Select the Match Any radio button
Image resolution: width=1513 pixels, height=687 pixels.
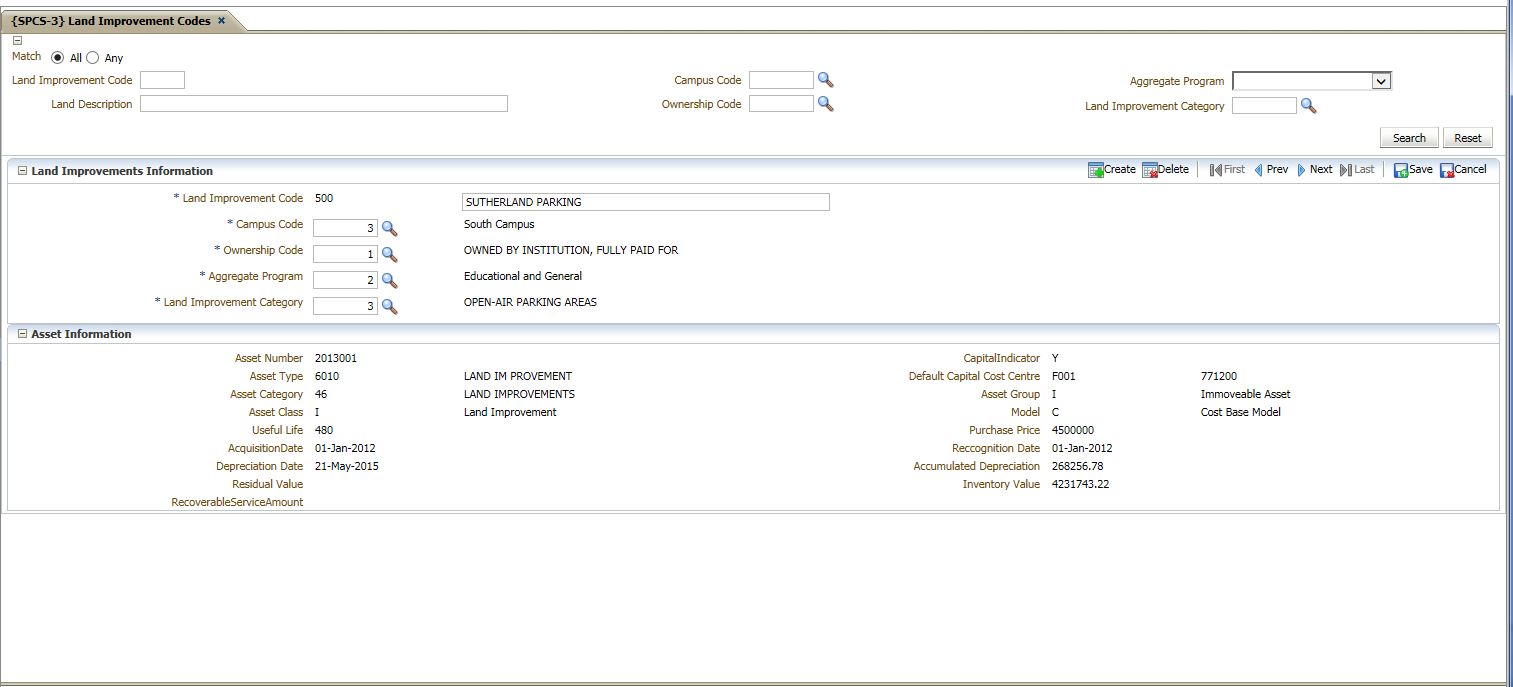(93, 58)
